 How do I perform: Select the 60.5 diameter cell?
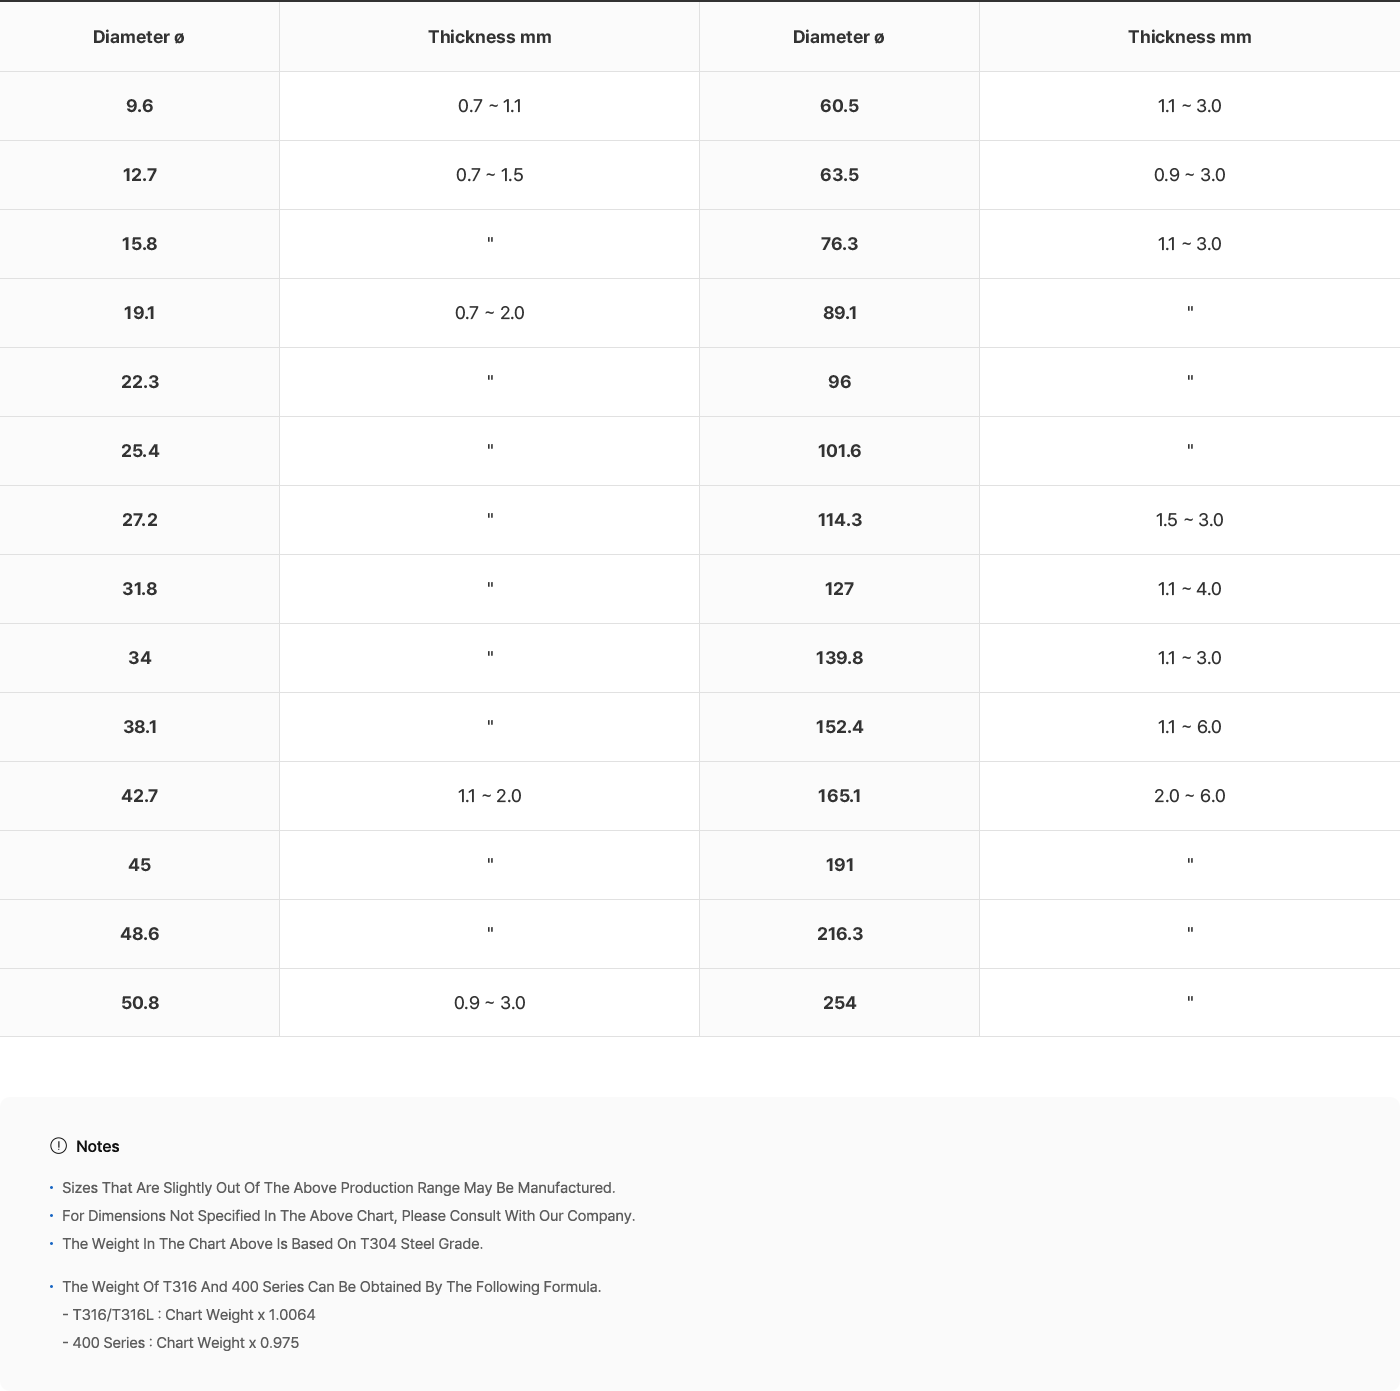pyautogui.click(x=839, y=106)
